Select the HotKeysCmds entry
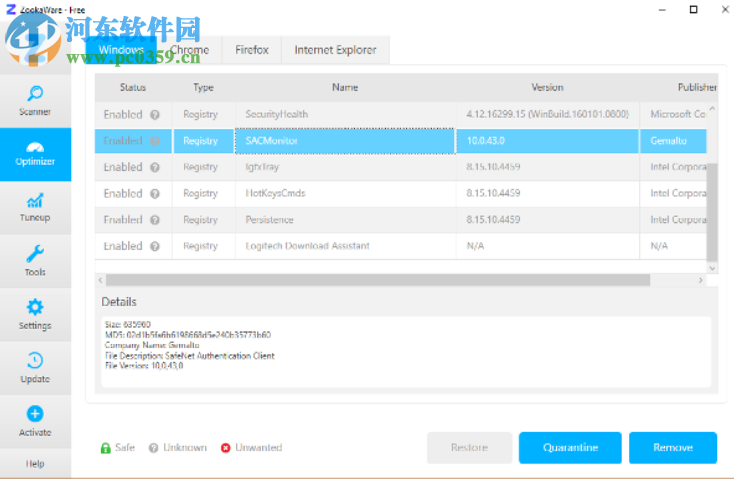This screenshot has width=734, height=490. (x=345, y=193)
